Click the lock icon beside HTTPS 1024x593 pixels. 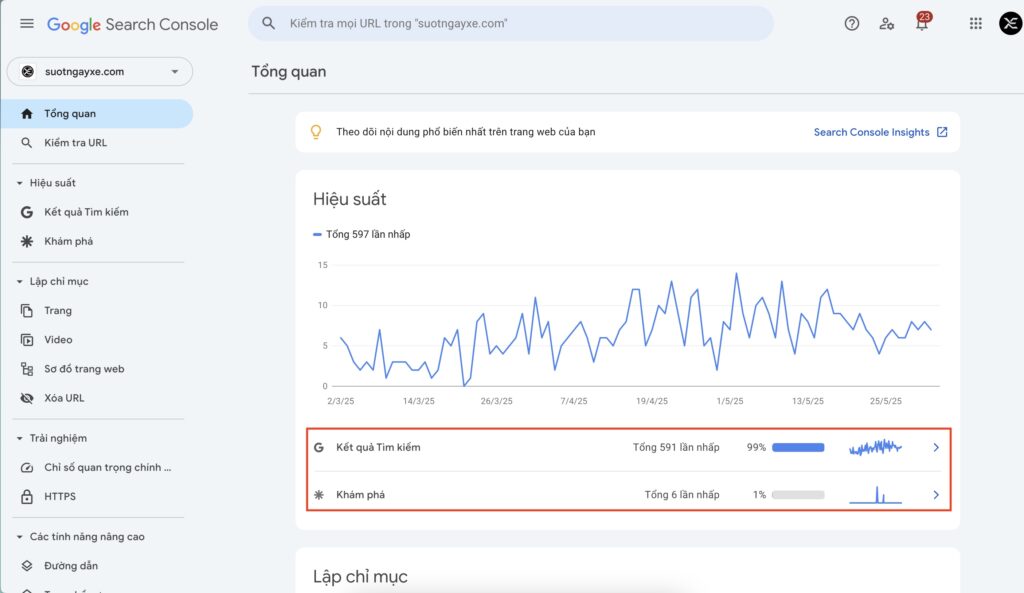click(27, 497)
